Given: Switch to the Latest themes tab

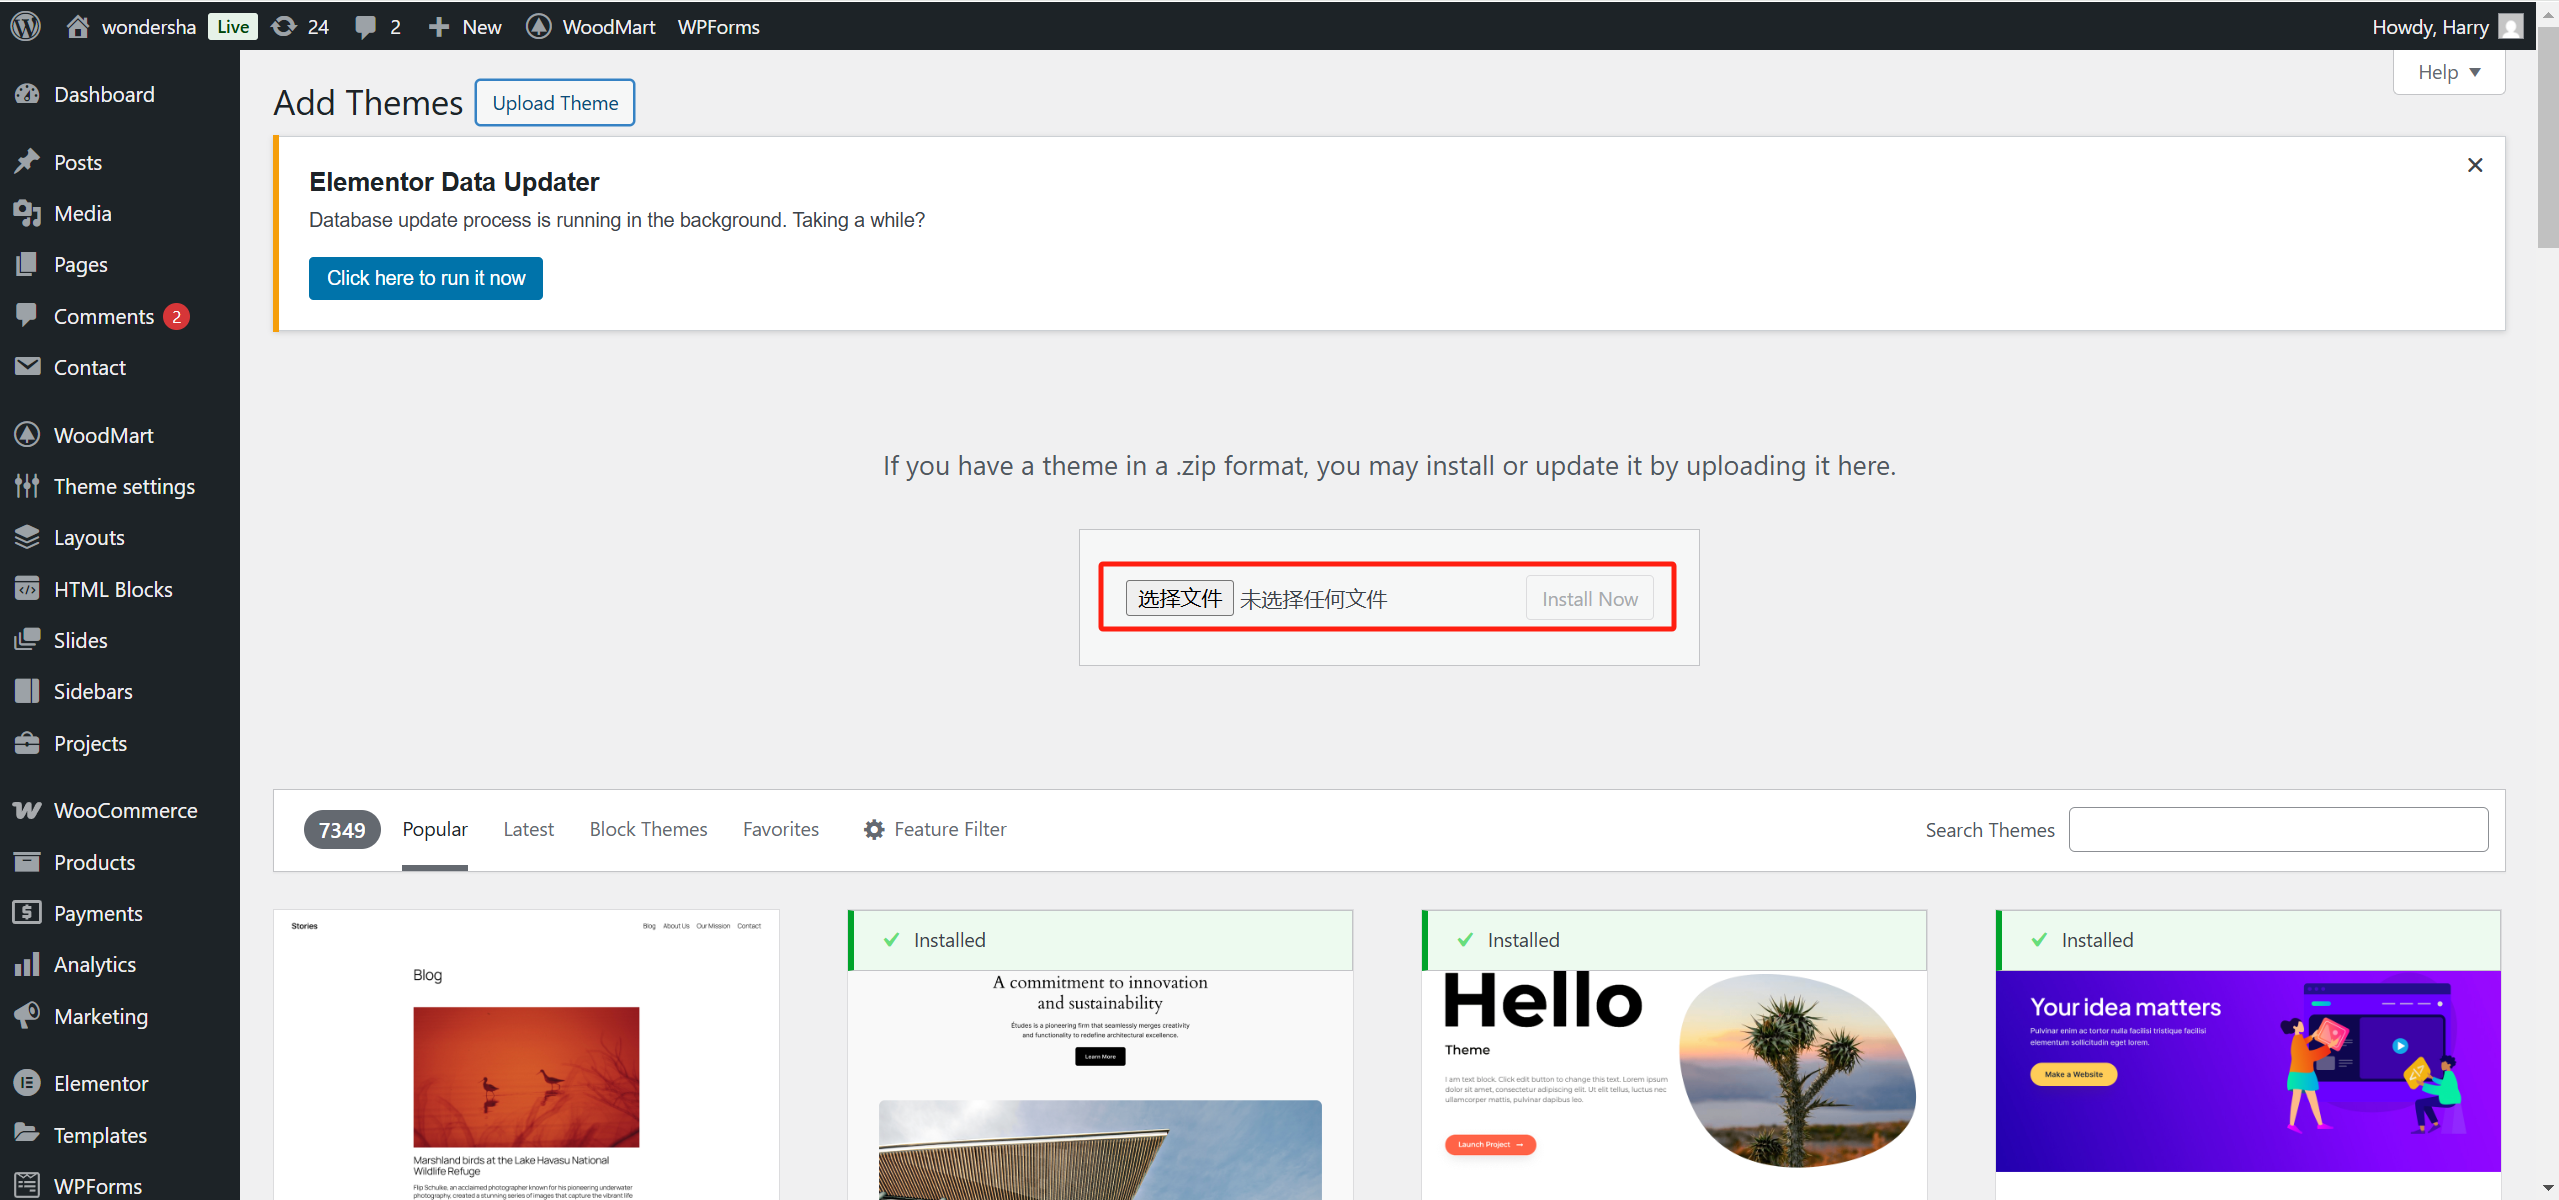Looking at the screenshot, I should click(x=528, y=829).
